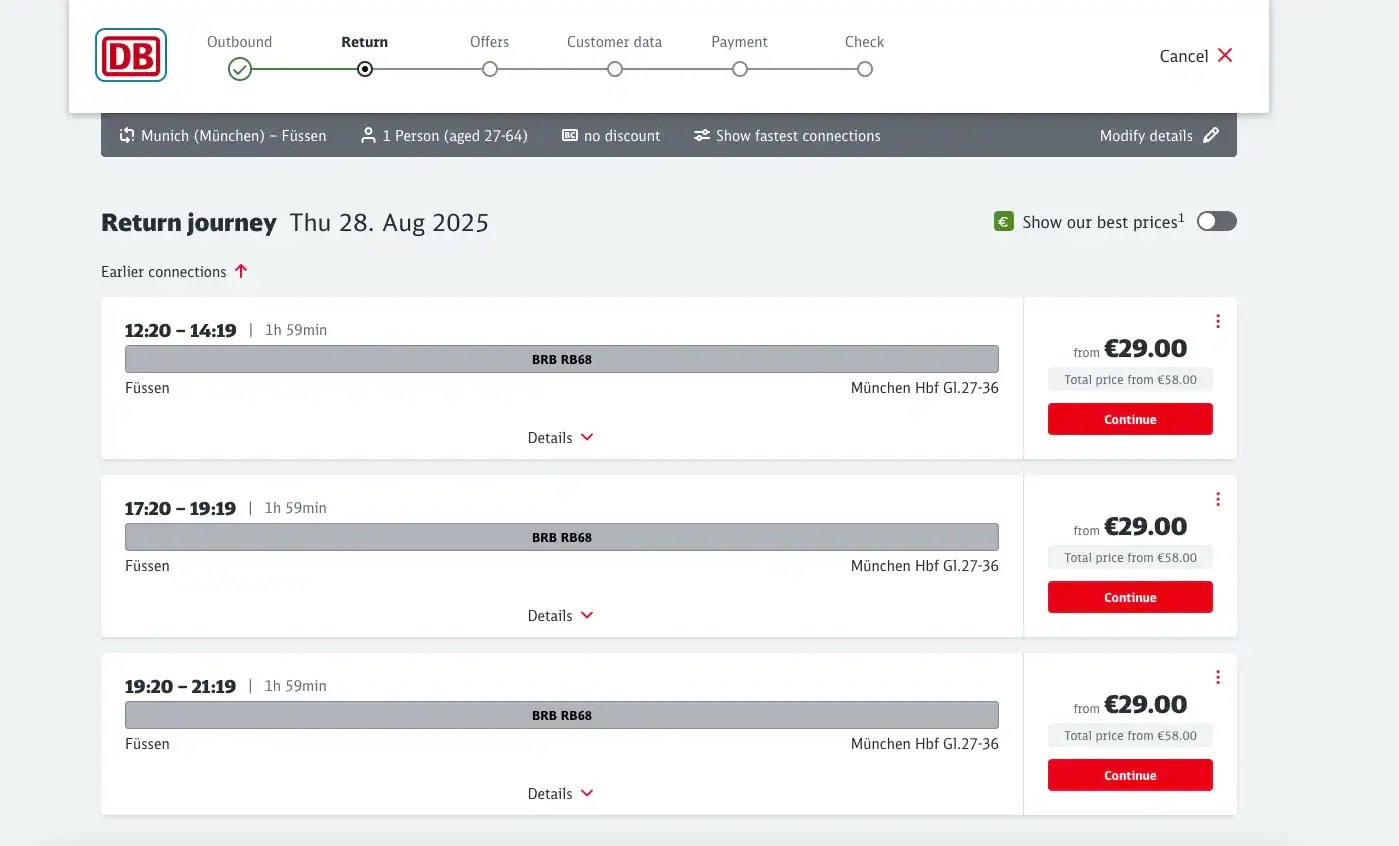Click the BRB RB68 train bar
Screen dimensions: 1399x846
coord(561,358)
